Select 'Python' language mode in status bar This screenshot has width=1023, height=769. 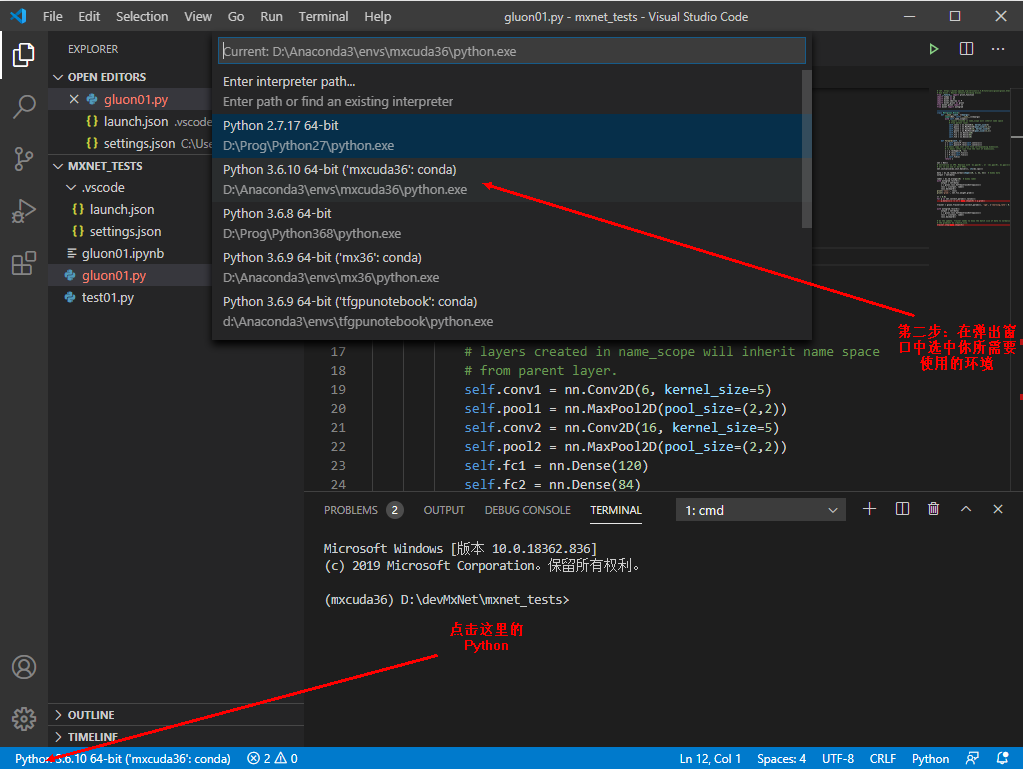pyautogui.click(x=930, y=758)
